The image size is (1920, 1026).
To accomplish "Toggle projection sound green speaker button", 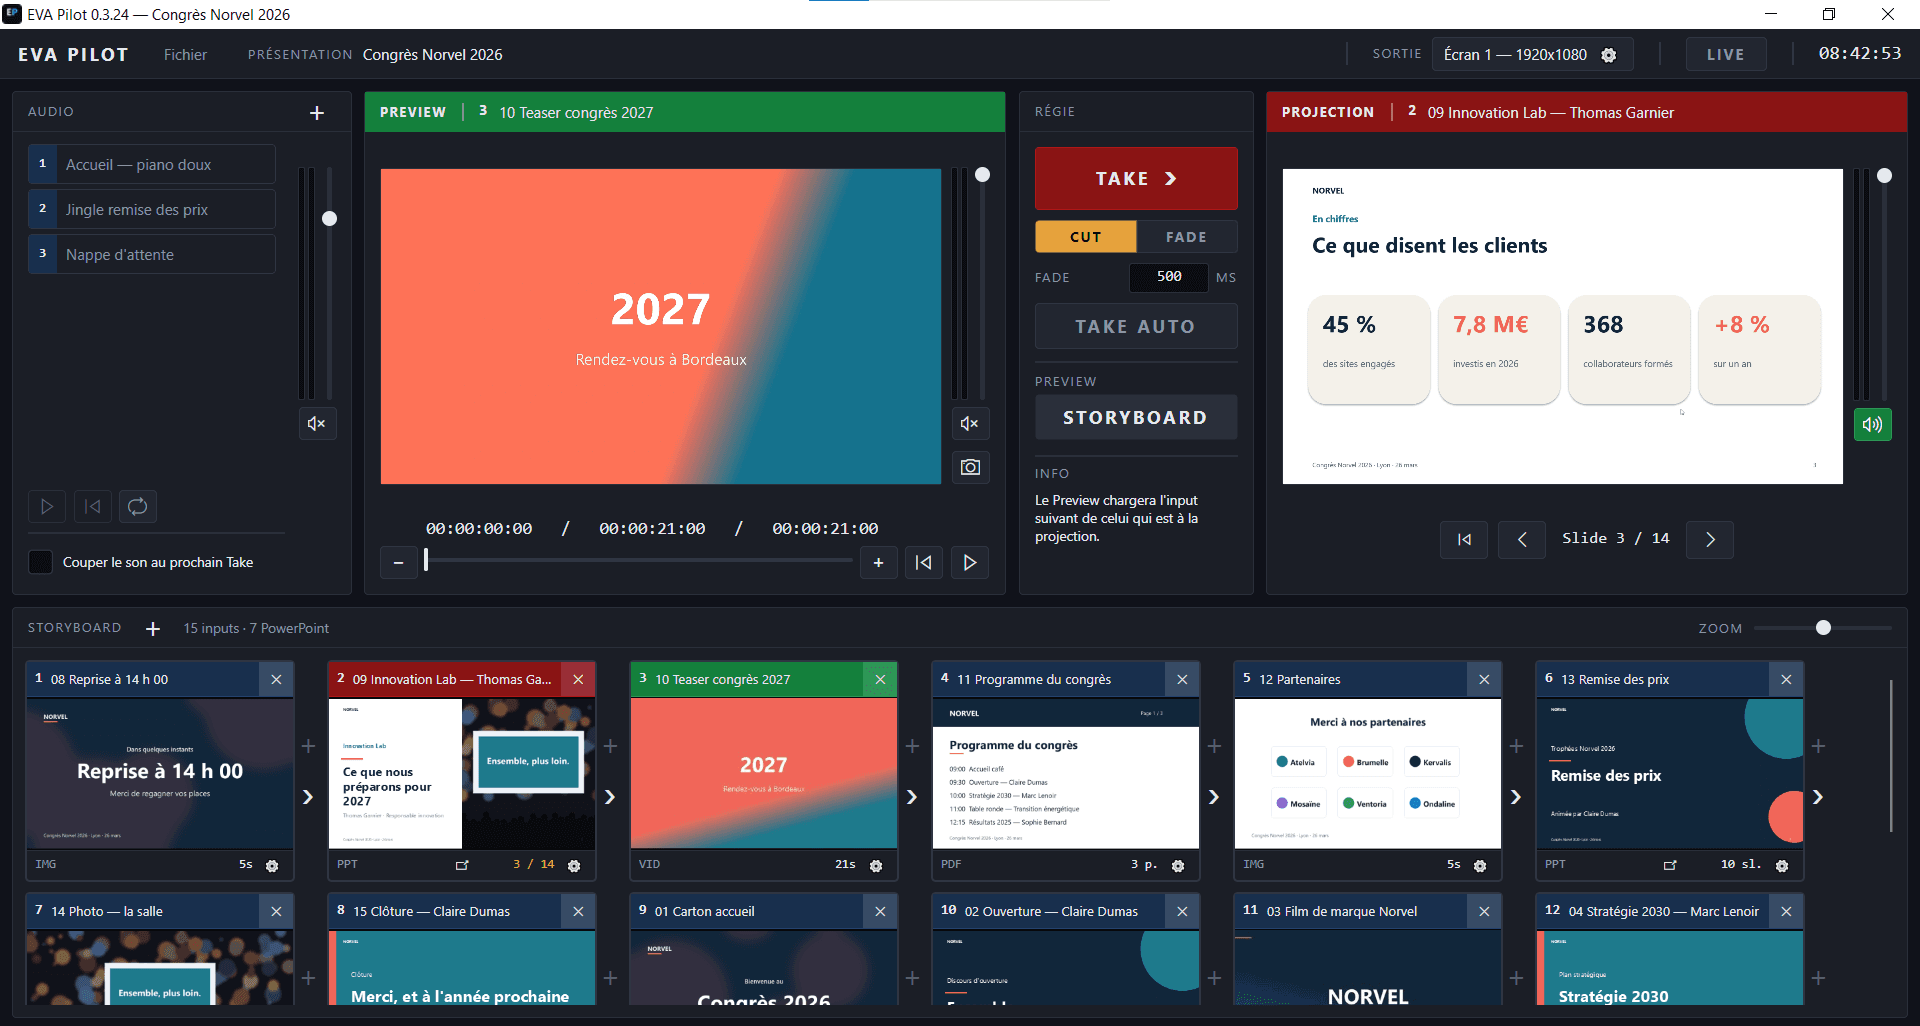I will coord(1873,424).
